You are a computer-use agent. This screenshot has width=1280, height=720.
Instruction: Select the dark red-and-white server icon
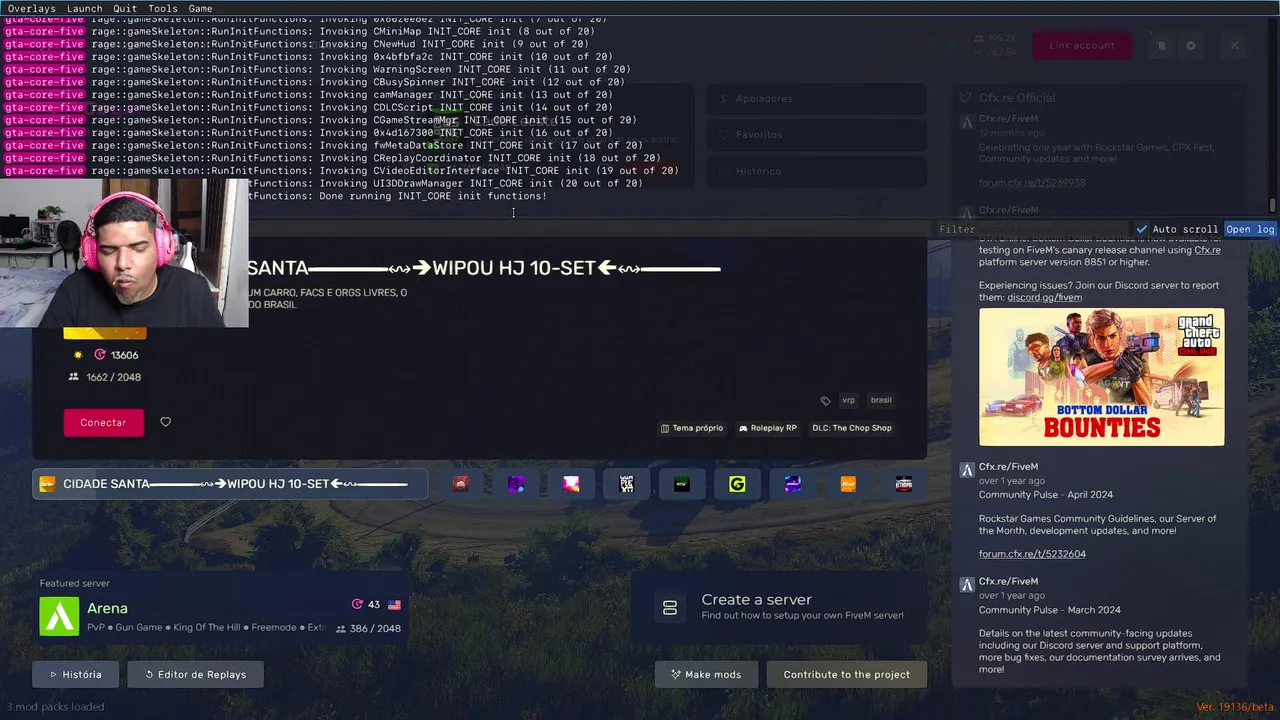click(x=903, y=484)
